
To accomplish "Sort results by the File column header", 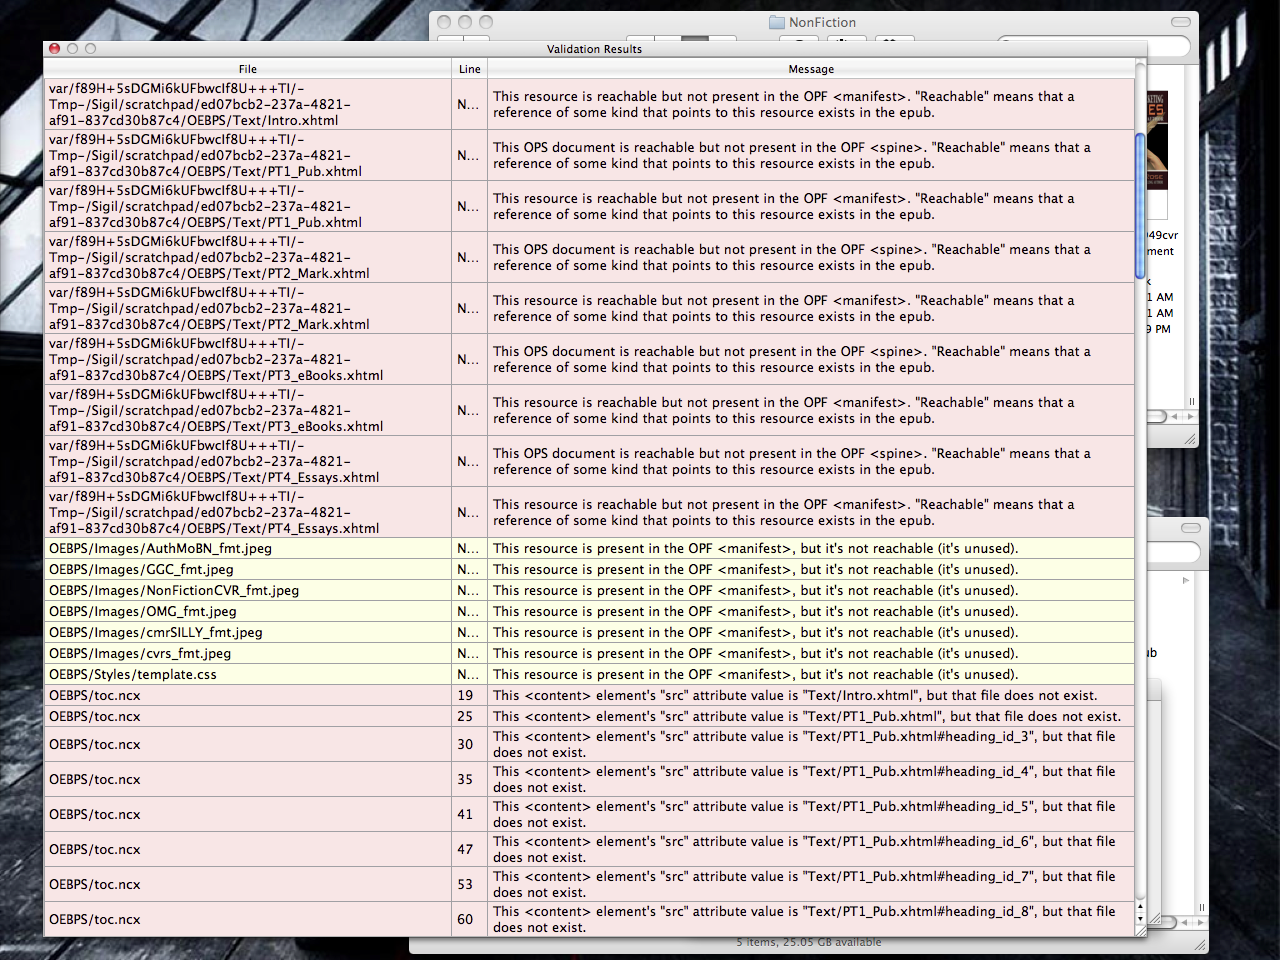I will (248, 69).
